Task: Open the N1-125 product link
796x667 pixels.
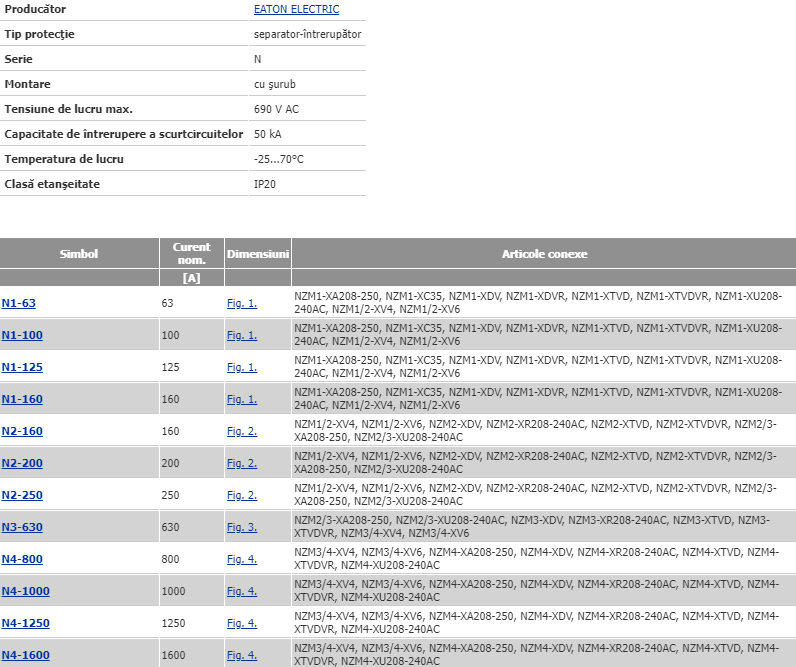Action: (22, 367)
